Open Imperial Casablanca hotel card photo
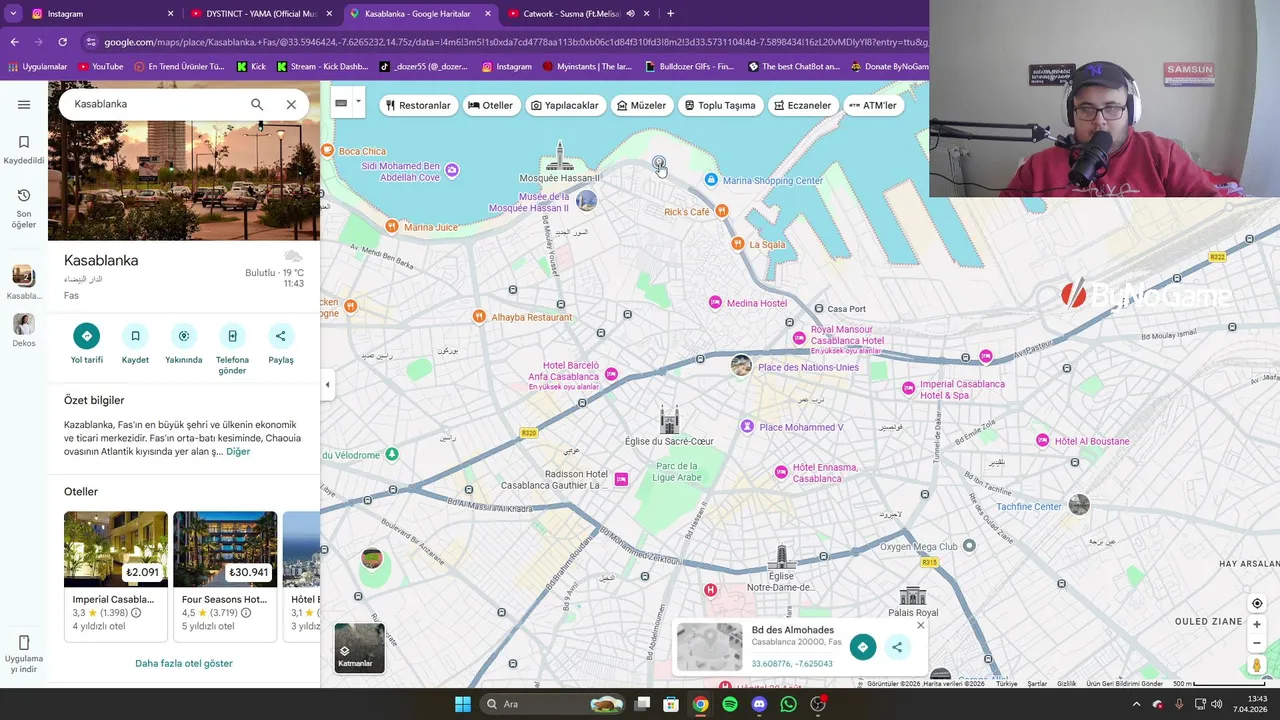 click(116, 549)
